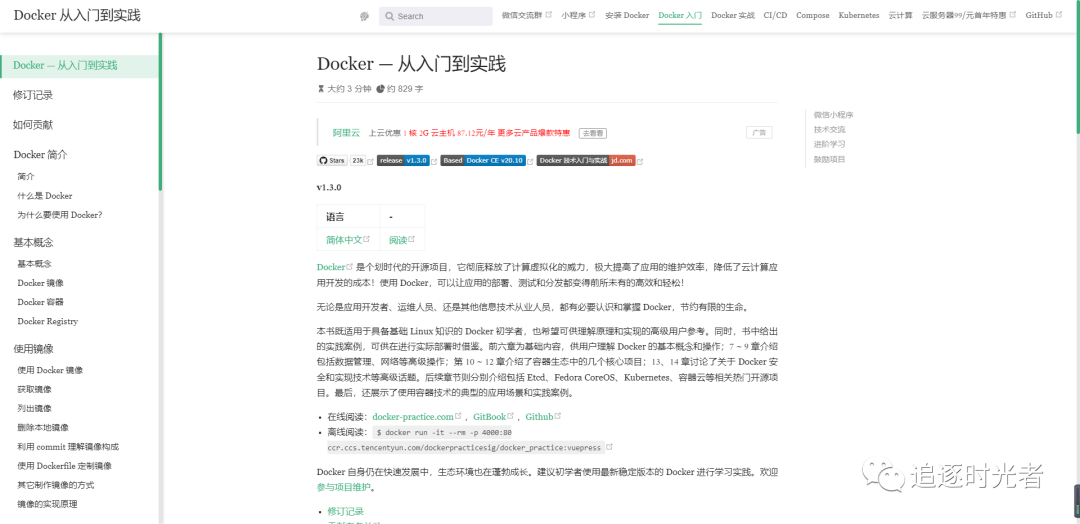Click the 23k star count badge

tap(358, 160)
